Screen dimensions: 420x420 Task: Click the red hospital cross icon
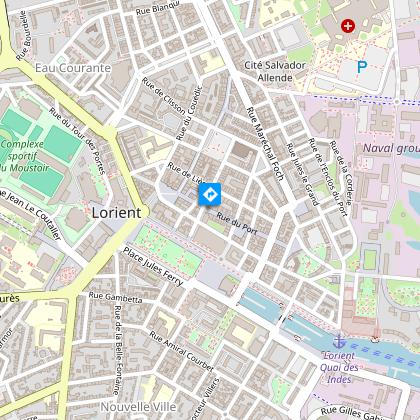pyautogui.click(x=348, y=26)
